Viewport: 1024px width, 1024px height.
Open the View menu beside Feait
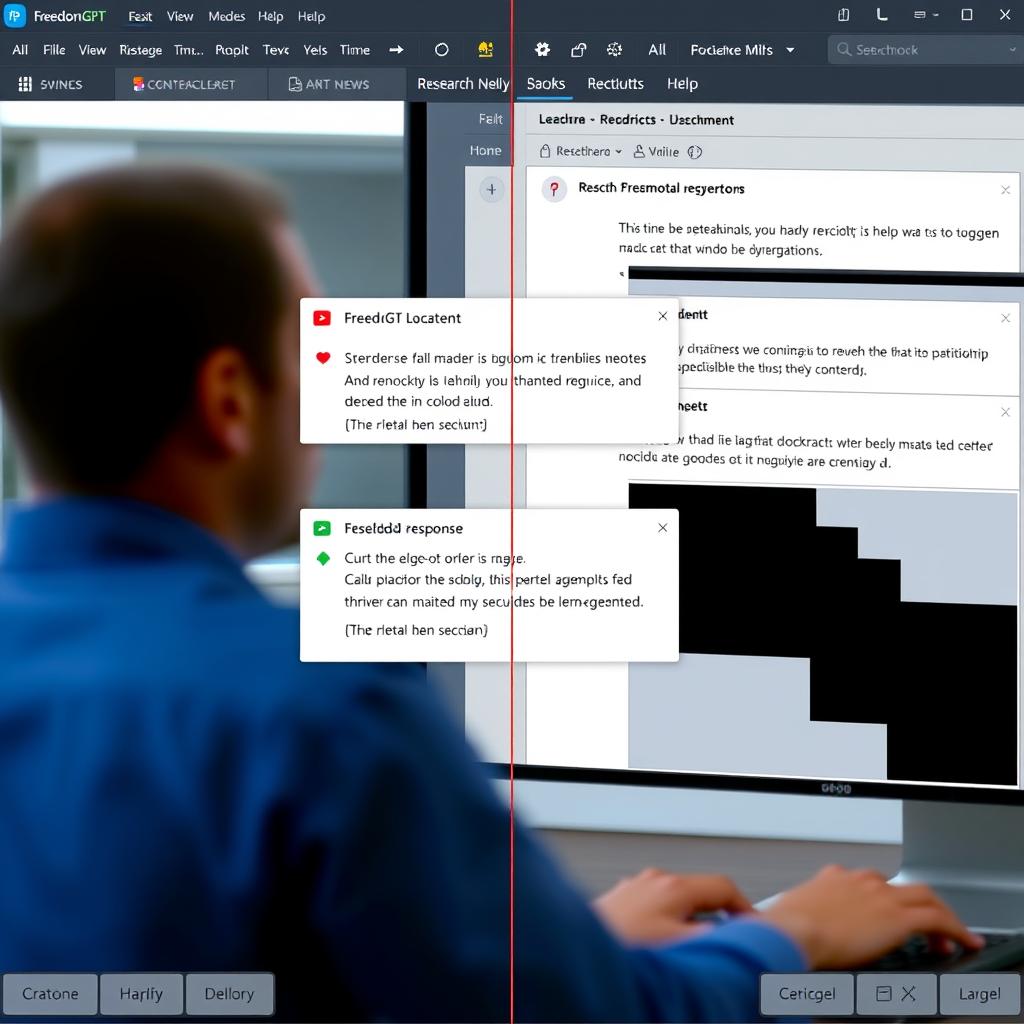pyautogui.click(x=180, y=16)
